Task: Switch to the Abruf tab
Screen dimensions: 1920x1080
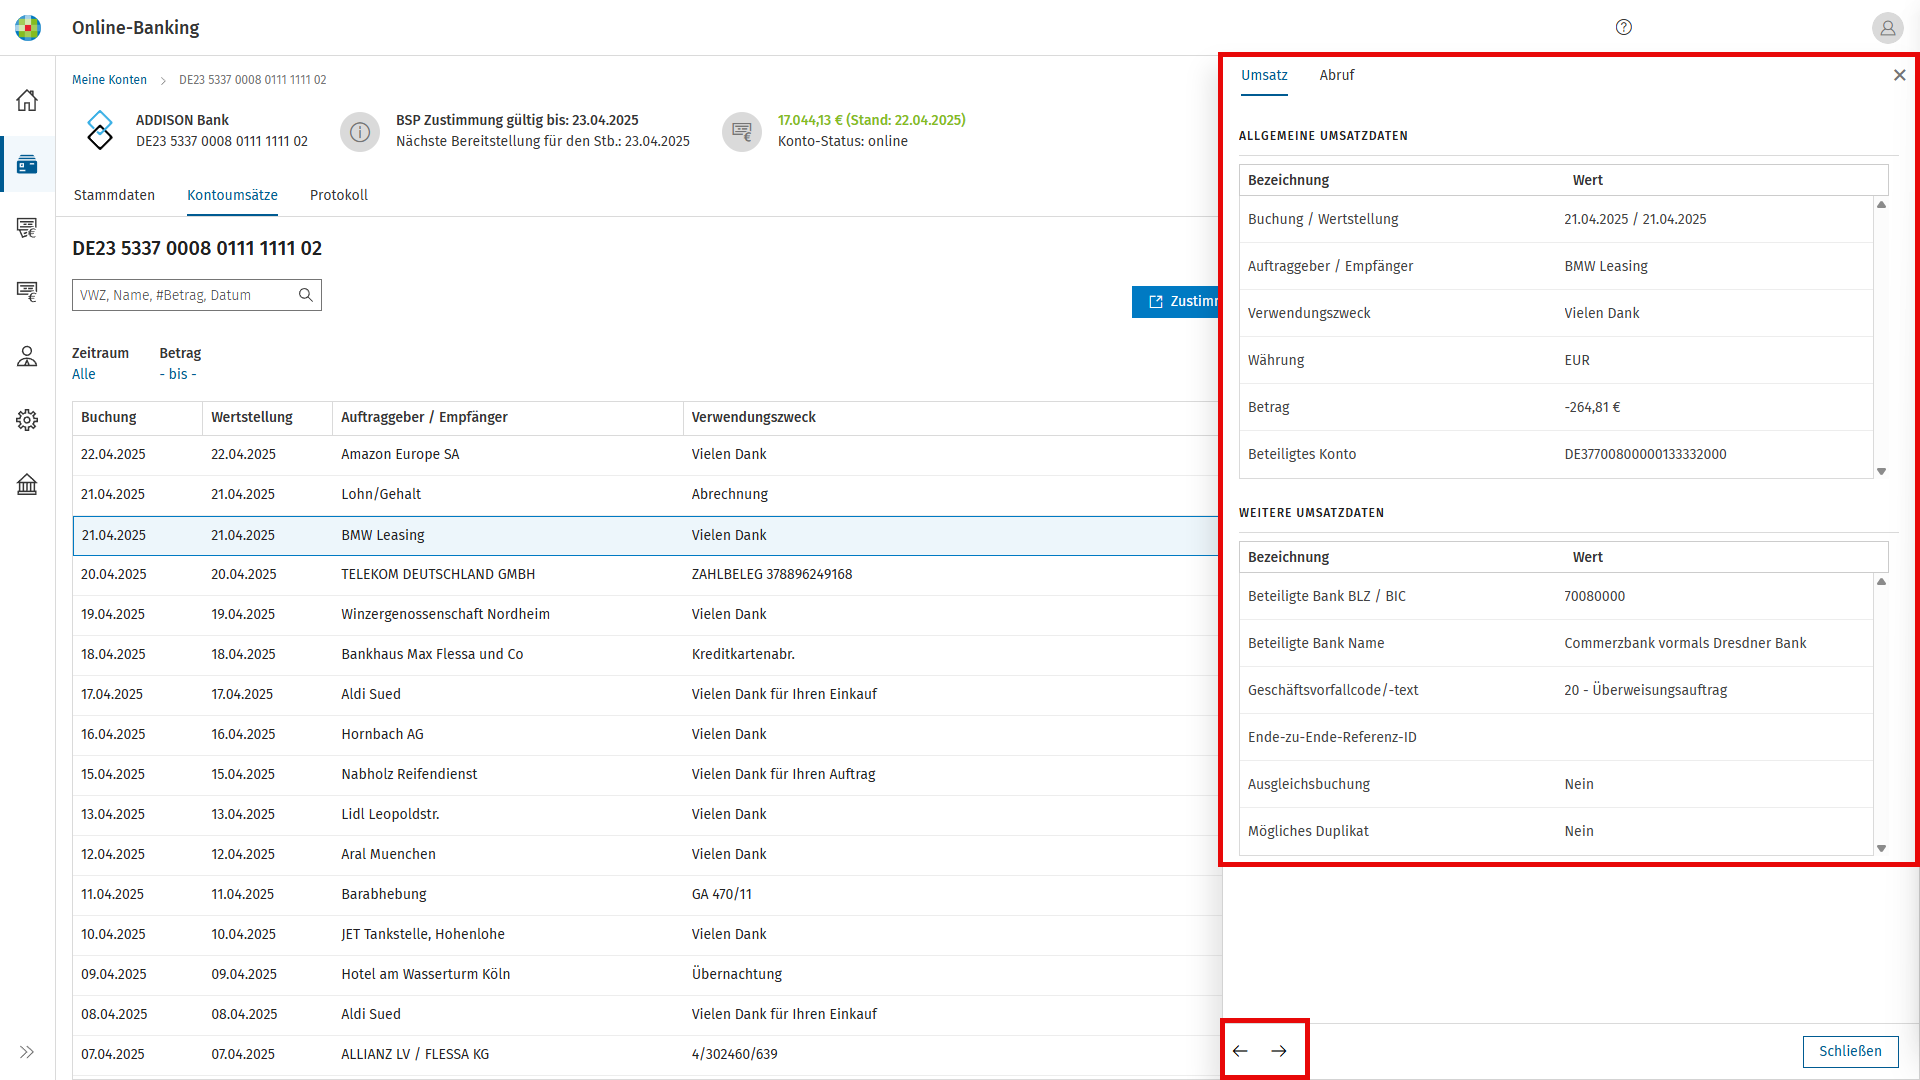Action: click(1337, 75)
